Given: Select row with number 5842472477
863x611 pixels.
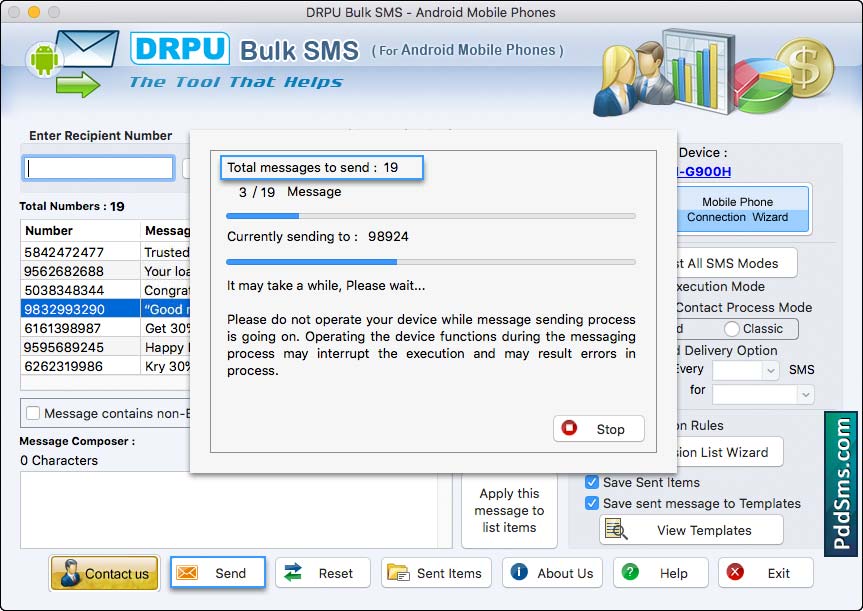Looking at the screenshot, I should (x=106, y=252).
